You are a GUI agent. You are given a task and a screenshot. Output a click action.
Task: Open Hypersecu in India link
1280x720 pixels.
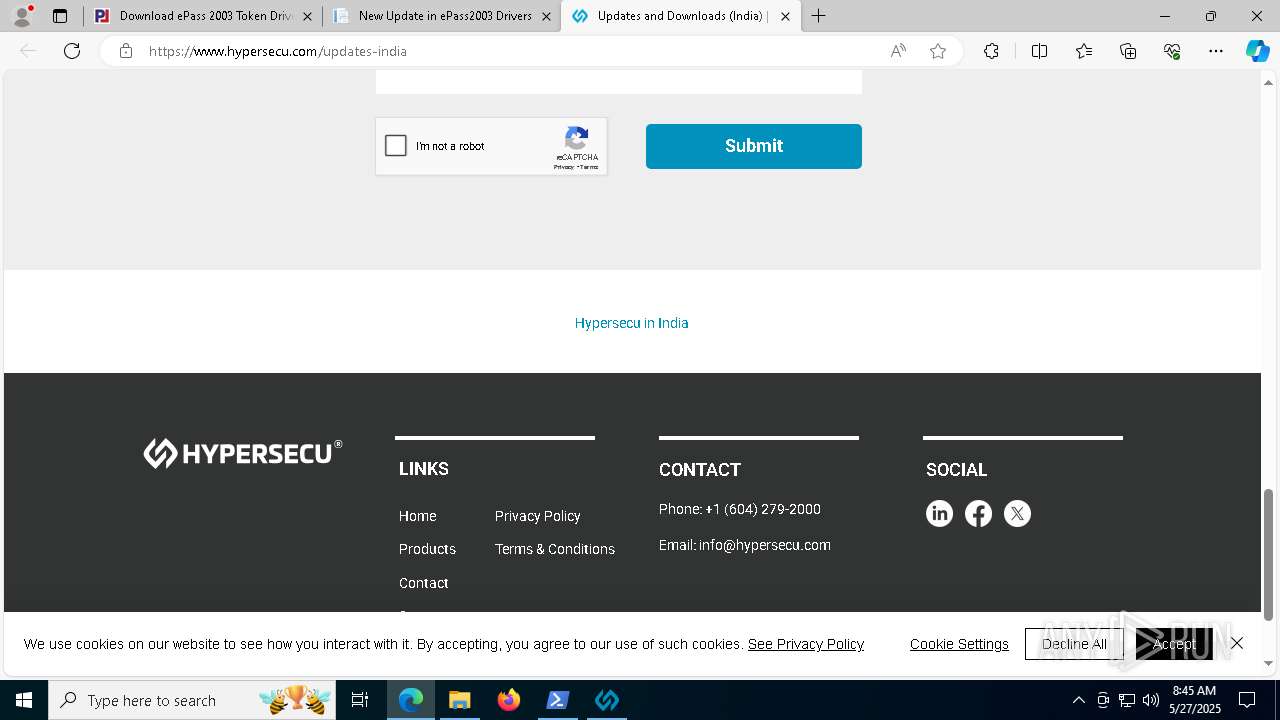tap(631, 323)
